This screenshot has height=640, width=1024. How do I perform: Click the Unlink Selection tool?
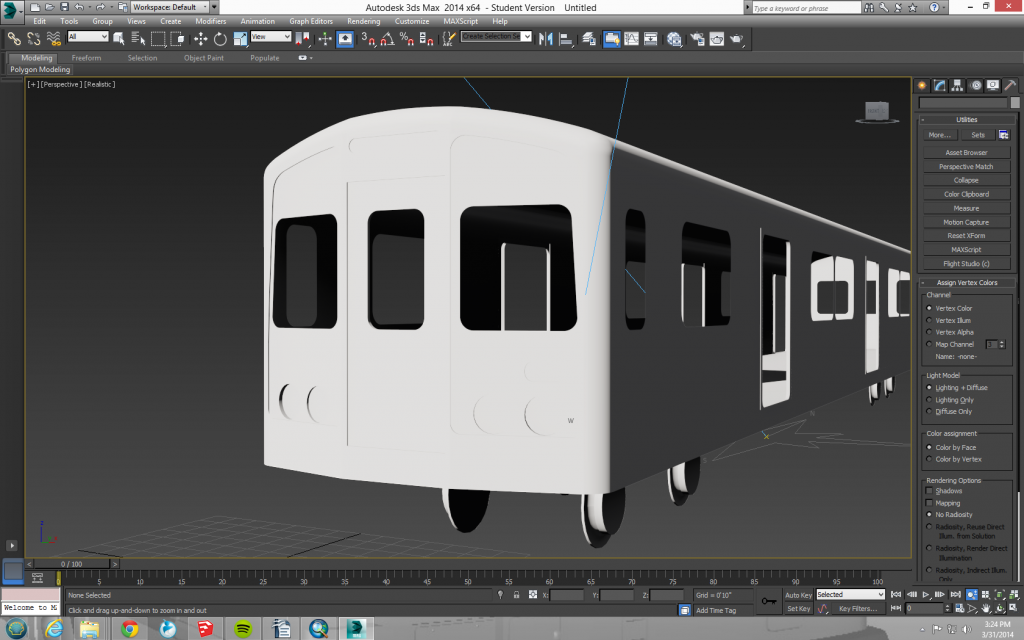(34, 39)
